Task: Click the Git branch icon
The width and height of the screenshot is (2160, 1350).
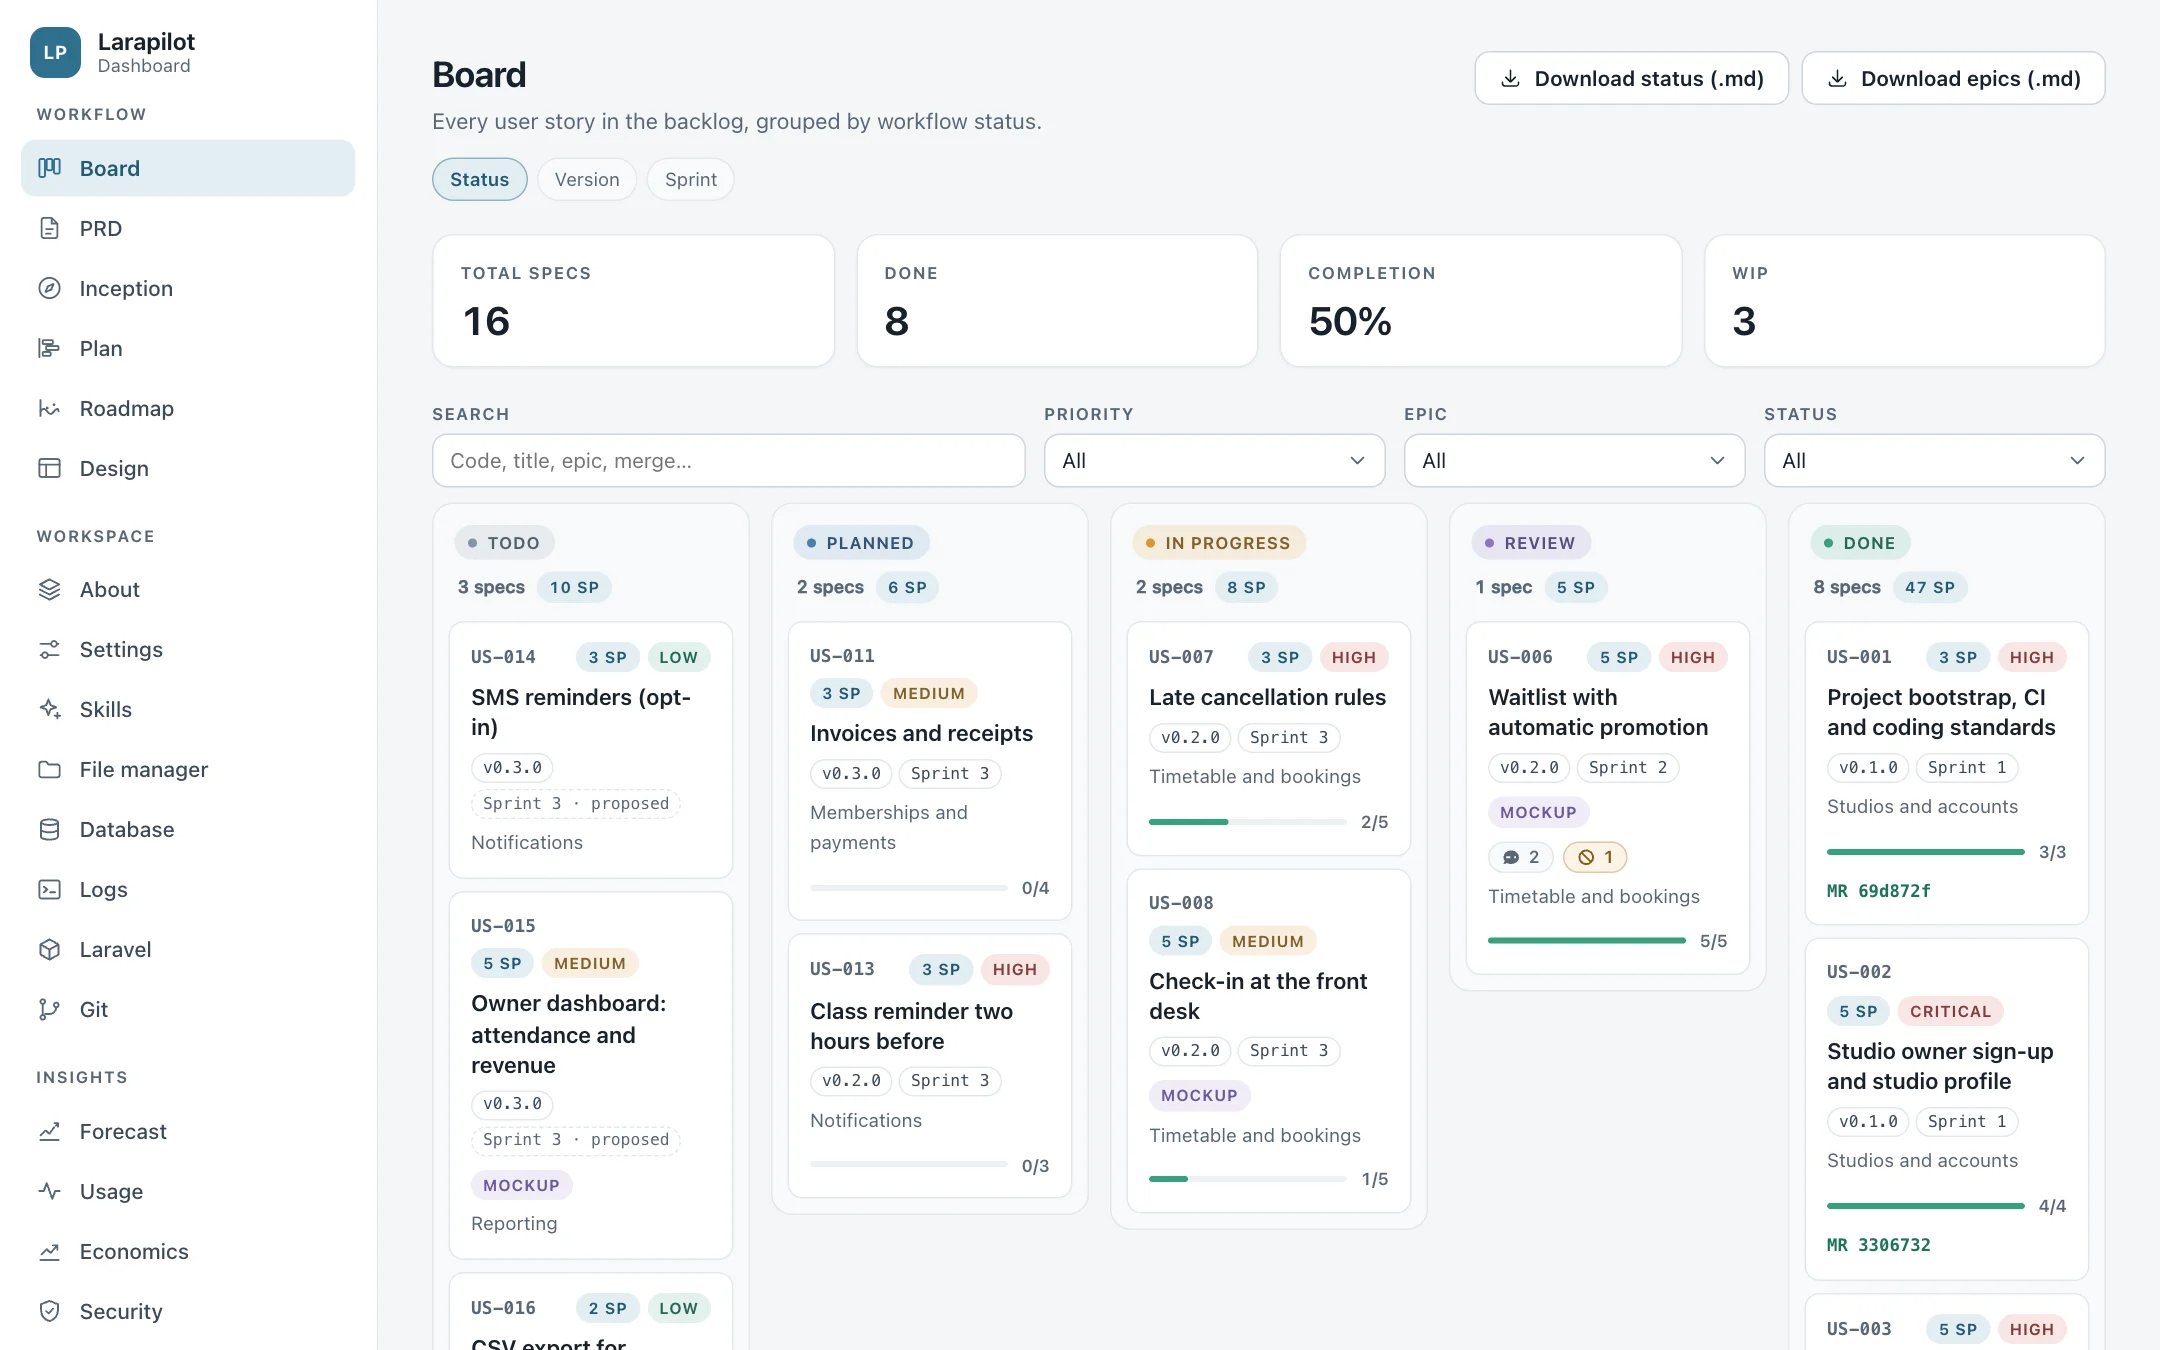Action: point(50,1009)
